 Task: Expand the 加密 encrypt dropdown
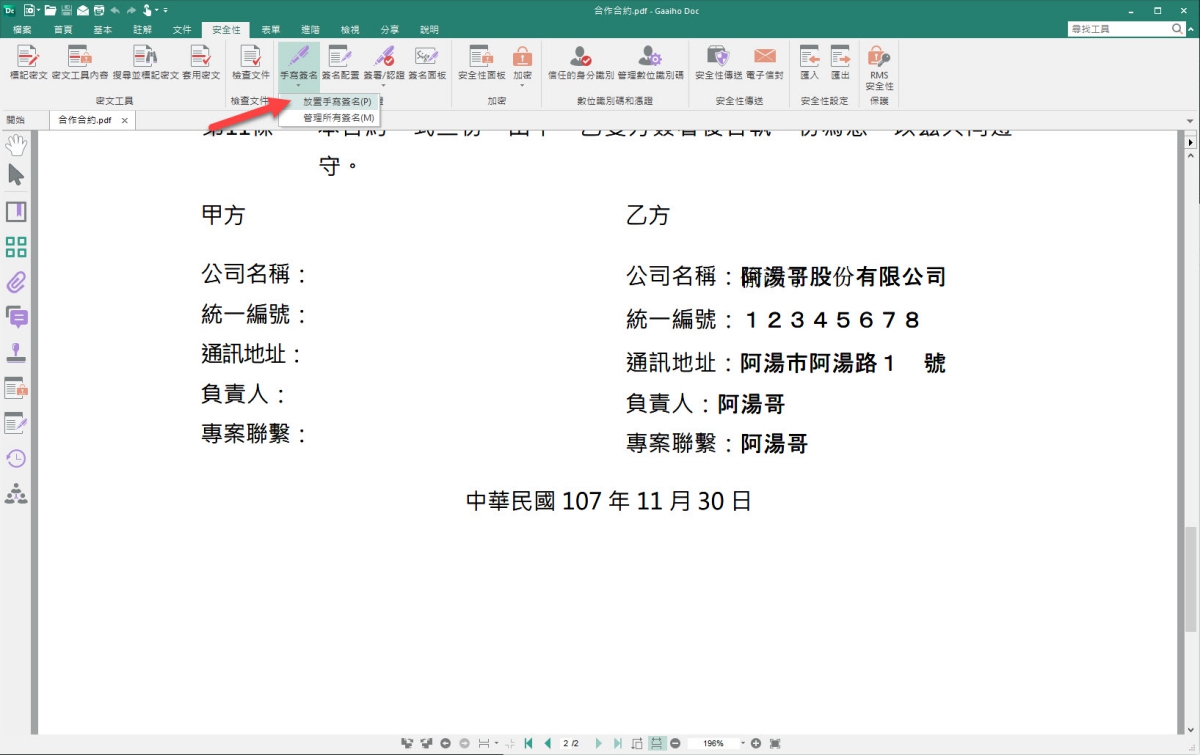click(522, 85)
